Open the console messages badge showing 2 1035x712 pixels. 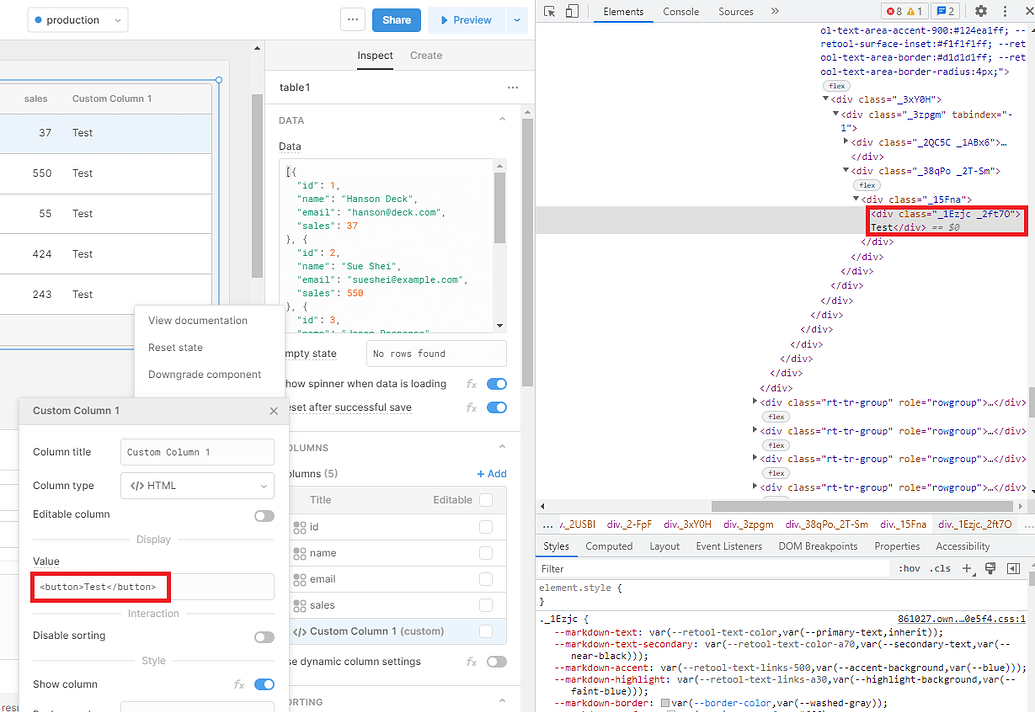(944, 11)
